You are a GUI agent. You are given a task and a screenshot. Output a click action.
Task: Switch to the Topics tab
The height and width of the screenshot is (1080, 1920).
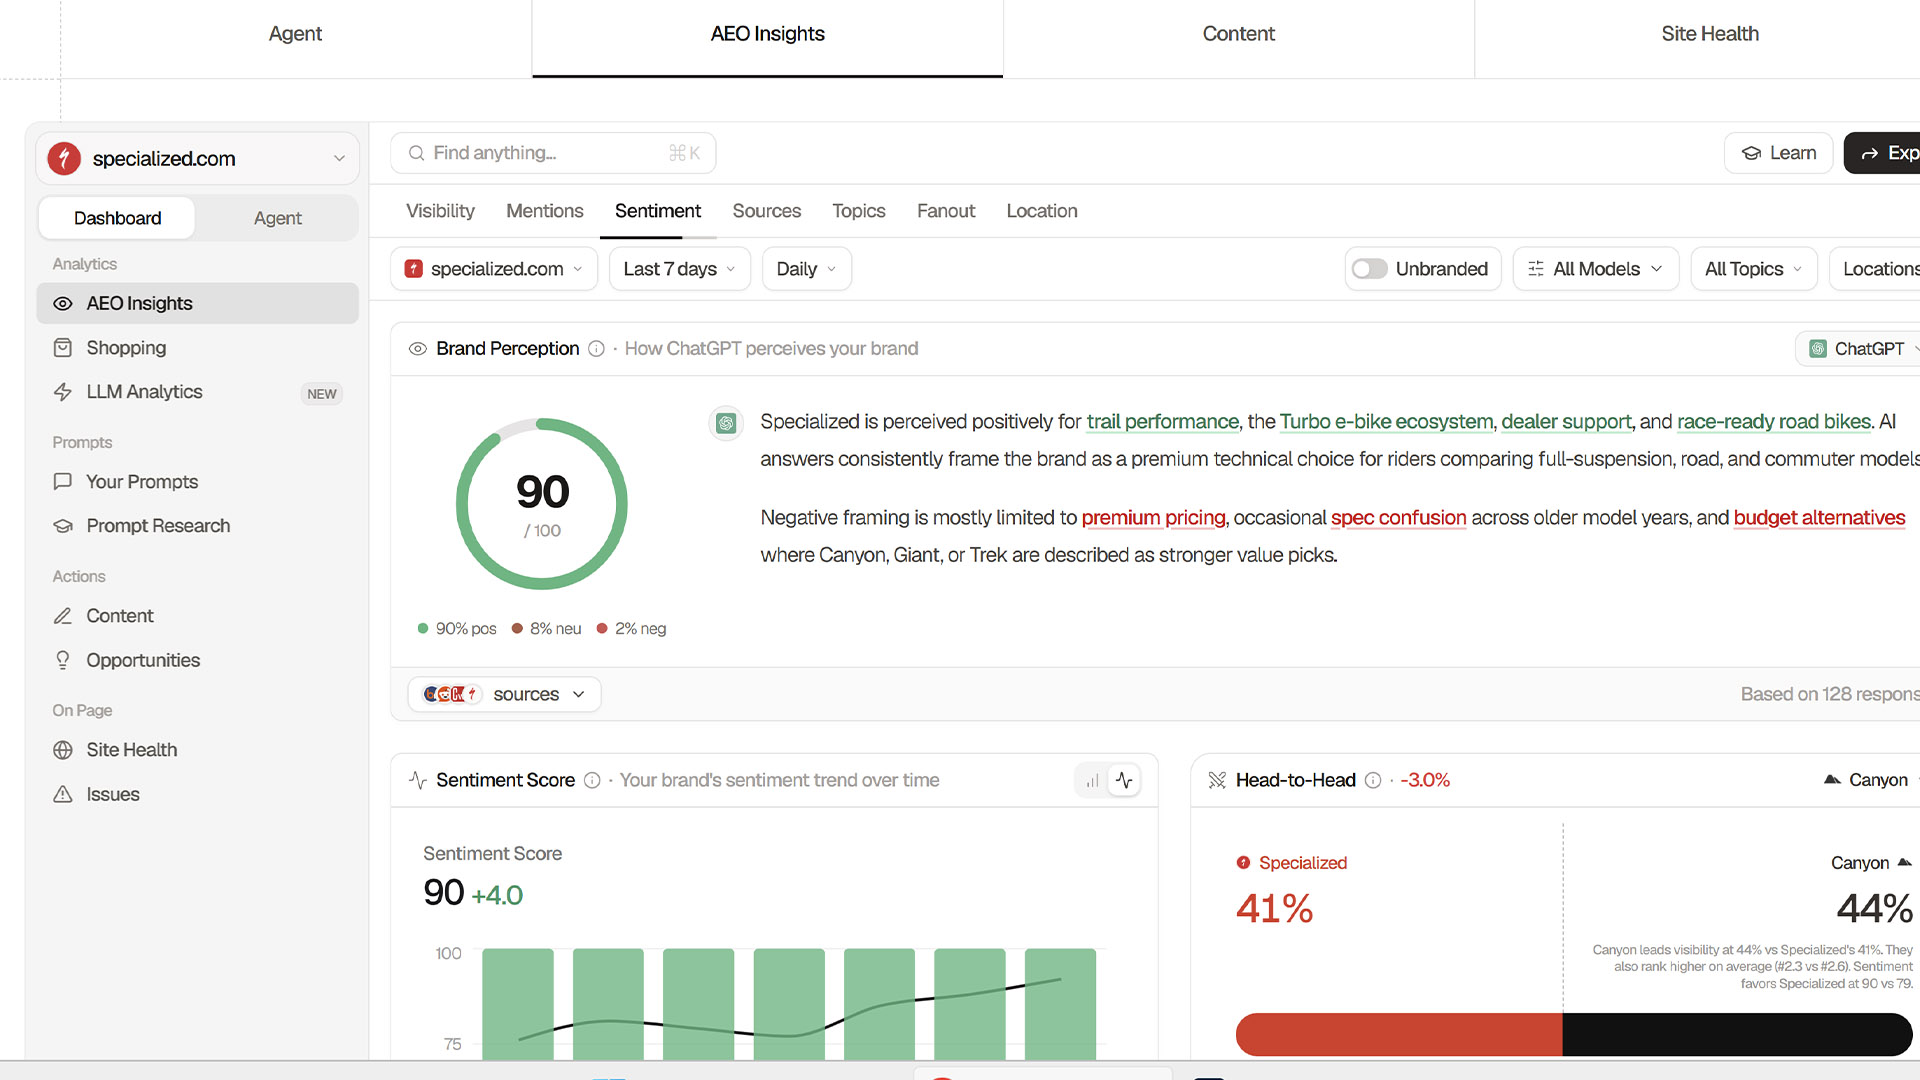859,211
